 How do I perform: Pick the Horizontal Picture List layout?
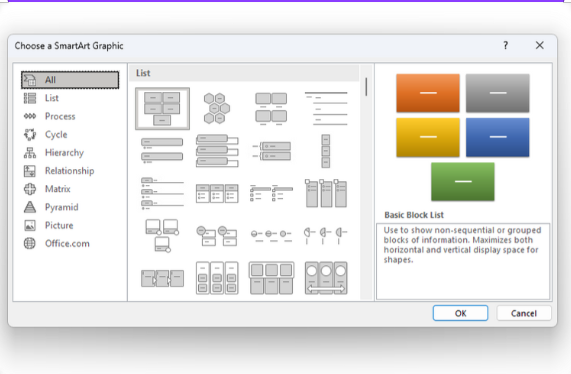[271, 278]
